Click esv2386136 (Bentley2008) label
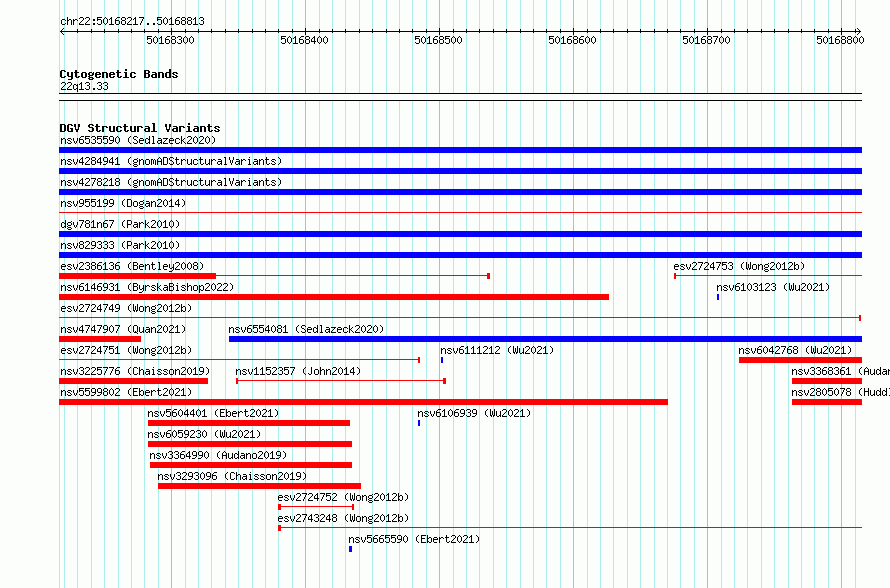 tap(132, 266)
